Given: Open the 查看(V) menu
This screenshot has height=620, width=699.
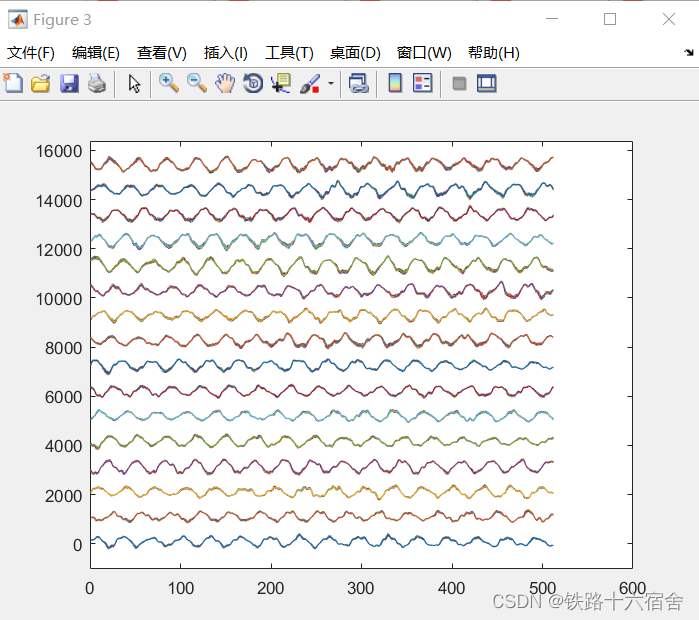Looking at the screenshot, I should pyautogui.click(x=162, y=53).
